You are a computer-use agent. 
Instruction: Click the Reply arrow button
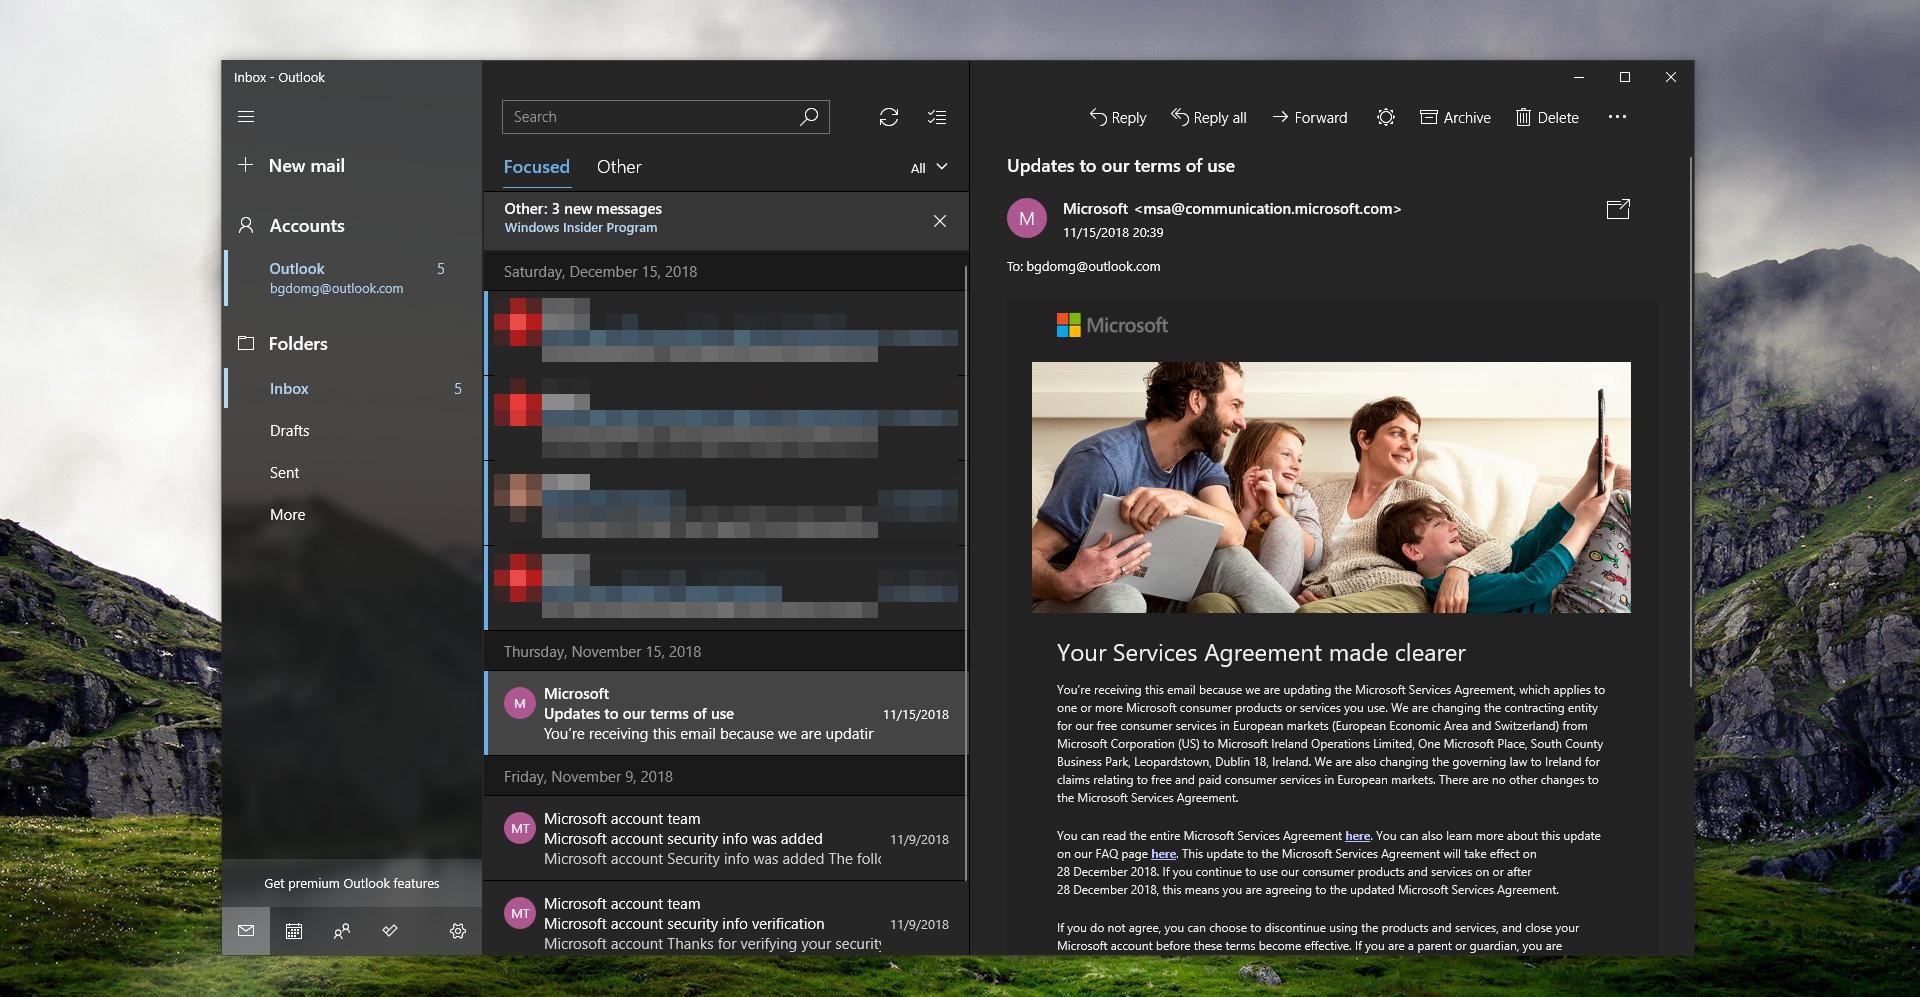click(1117, 117)
